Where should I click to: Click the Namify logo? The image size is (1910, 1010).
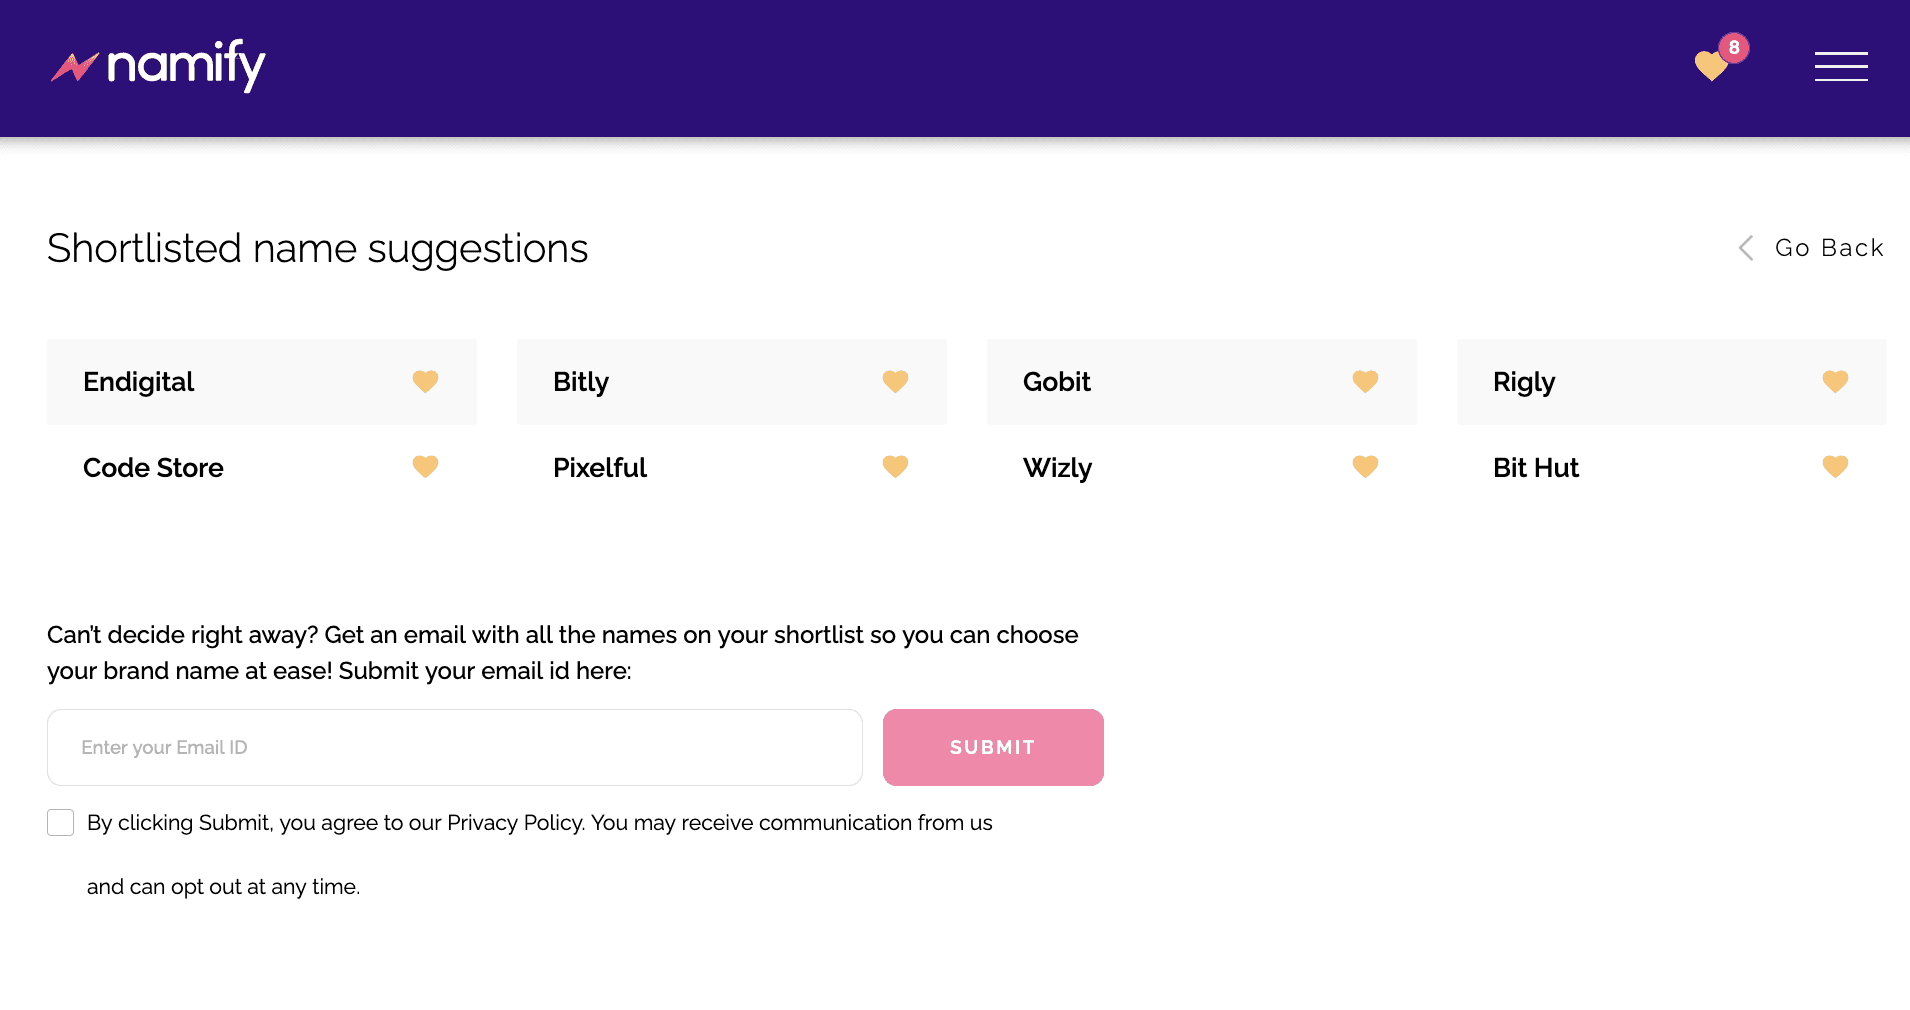[x=159, y=66]
